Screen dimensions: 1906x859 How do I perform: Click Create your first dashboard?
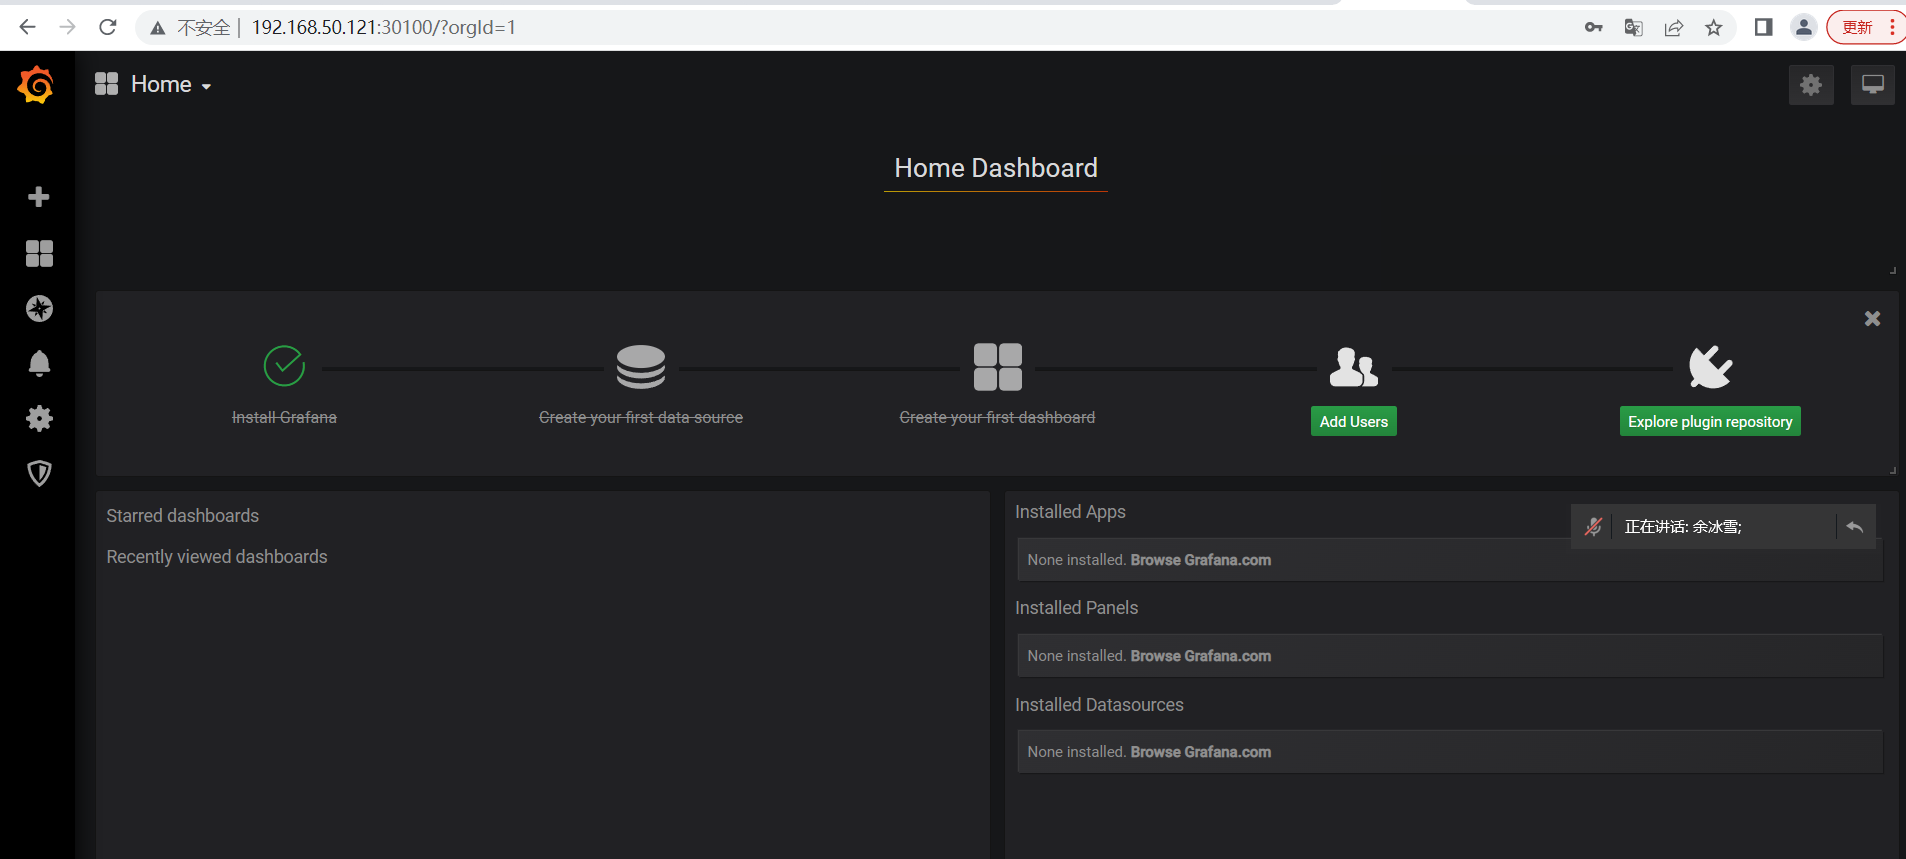pyautogui.click(x=997, y=417)
